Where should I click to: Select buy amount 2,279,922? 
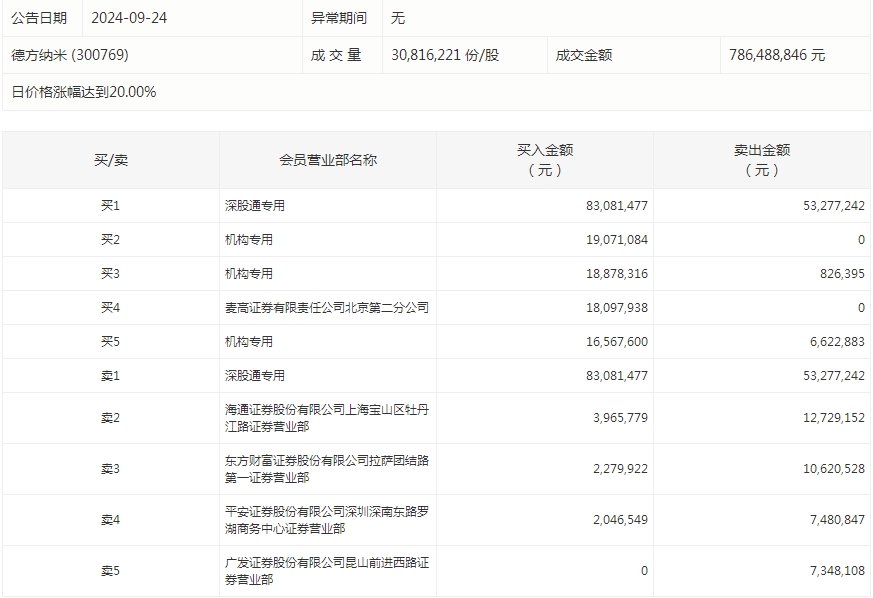point(620,469)
